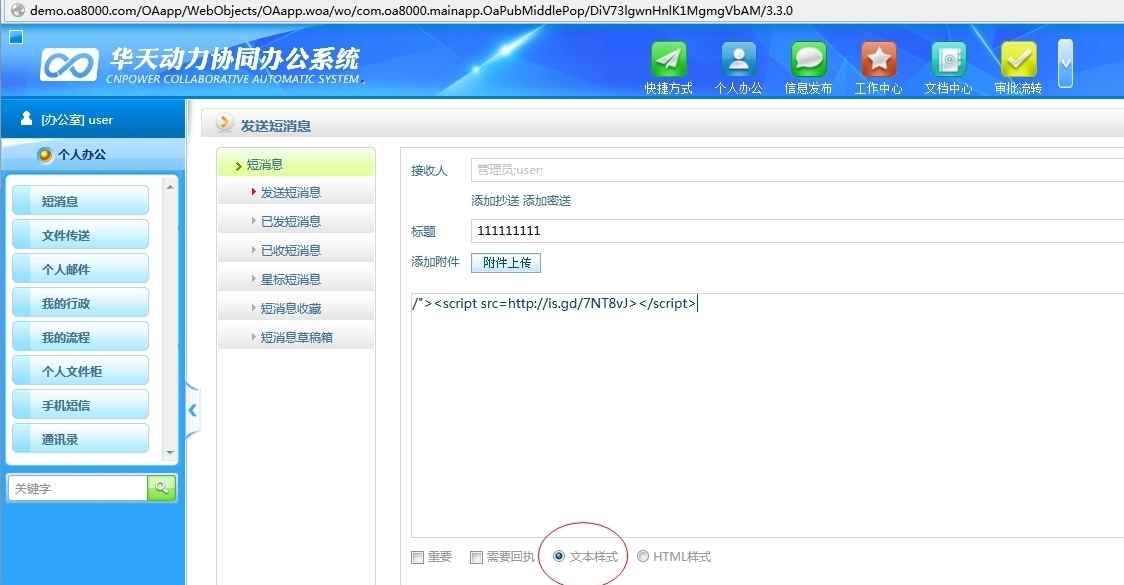Screen dimensions: 1124x585
Task: Collapse the left sidebar with arrow handle
Action: pos(192,410)
